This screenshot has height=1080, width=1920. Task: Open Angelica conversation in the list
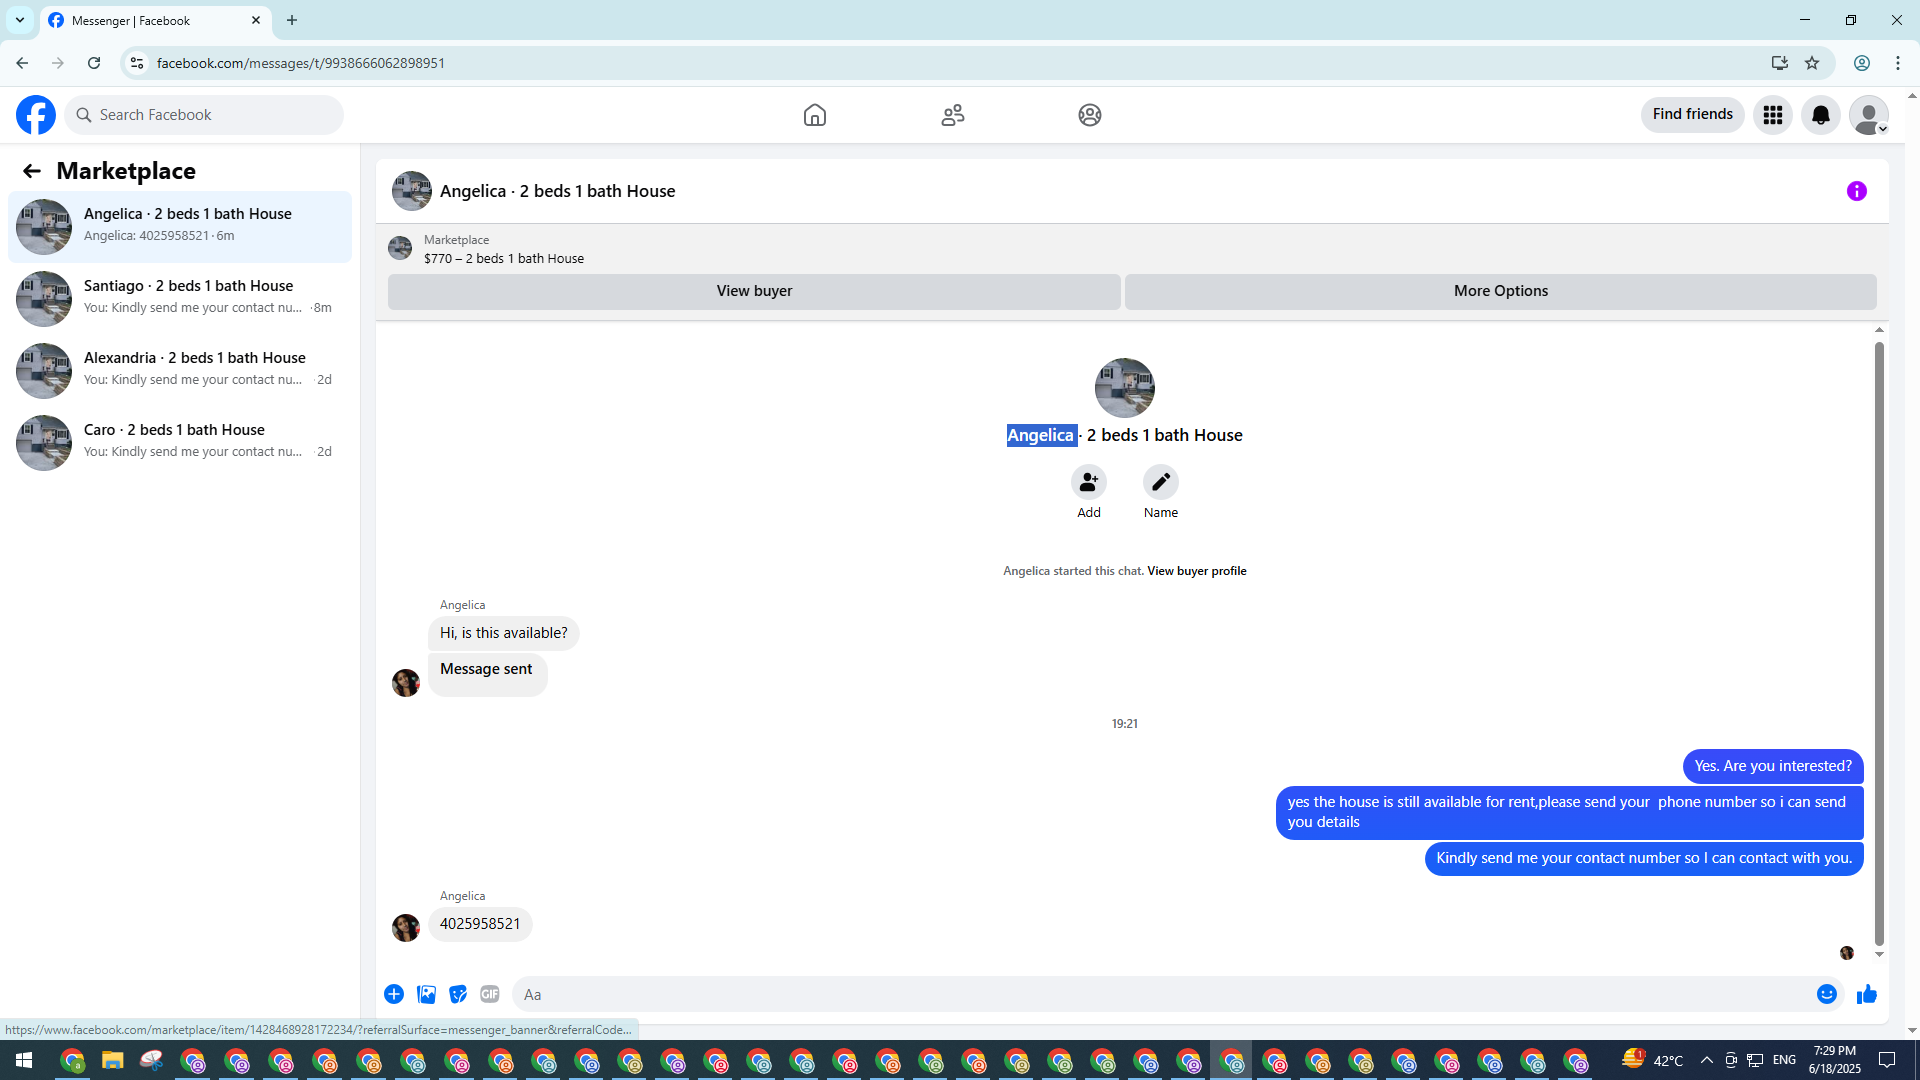tap(180, 227)
